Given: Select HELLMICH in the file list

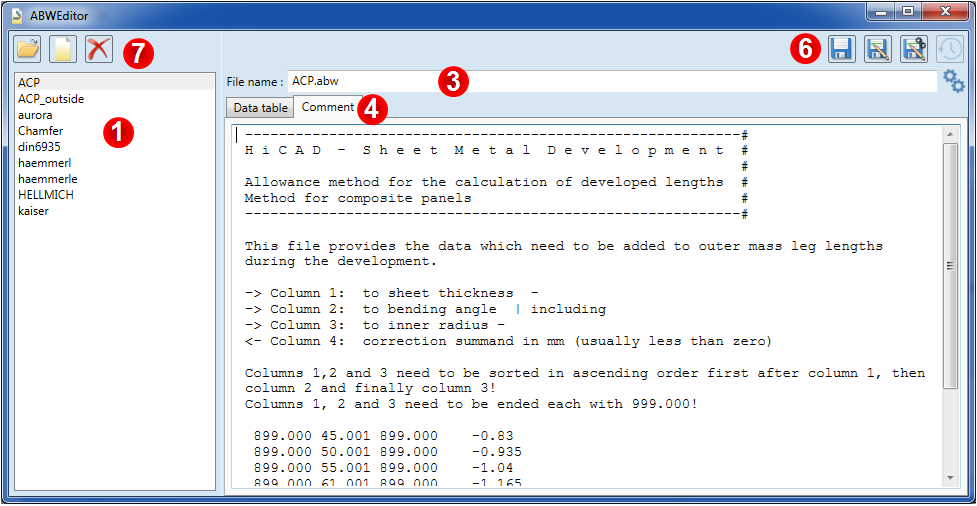Looking at the screenshot, I should [x=115, y=195].
